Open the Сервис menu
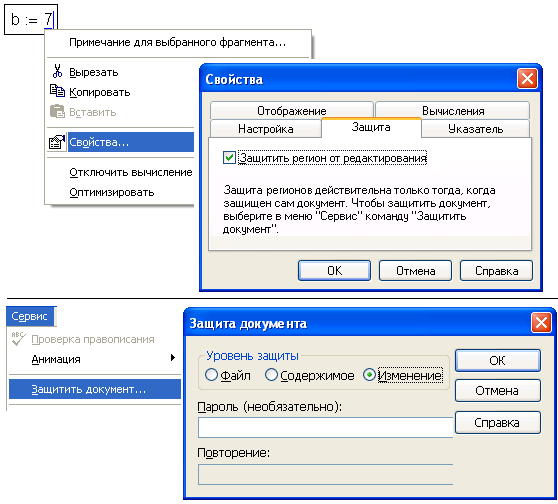The width and height of the screenshot is (558, 504). 31,316
